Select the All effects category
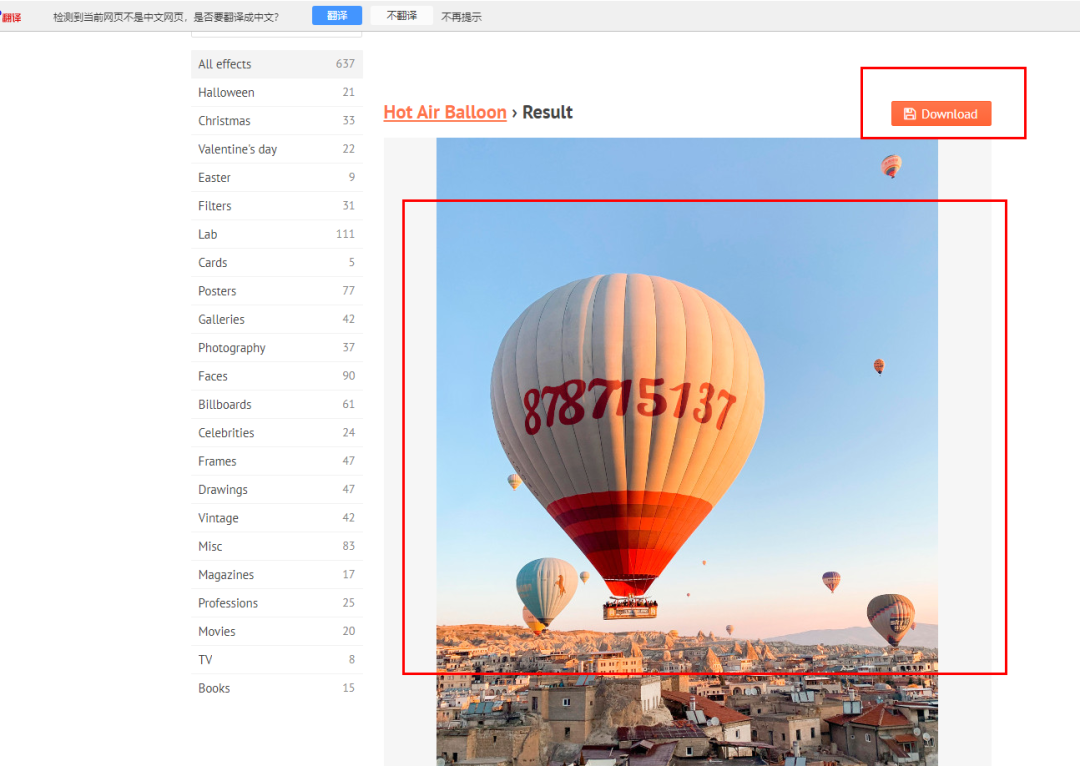1080x766 pixels. pos(225,64)
